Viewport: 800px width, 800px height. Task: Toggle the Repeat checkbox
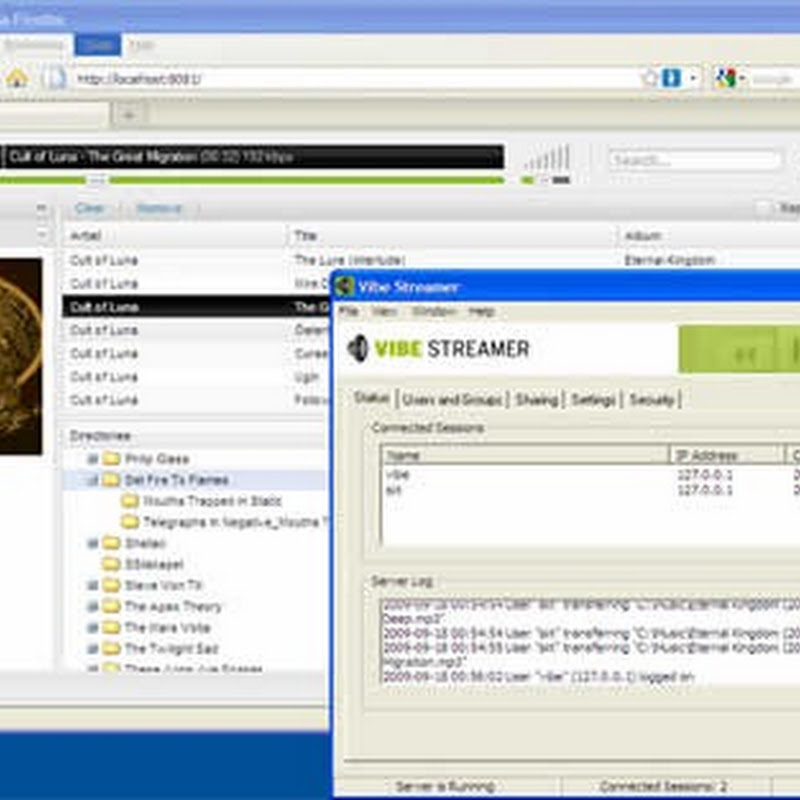(x=763, y=208)
